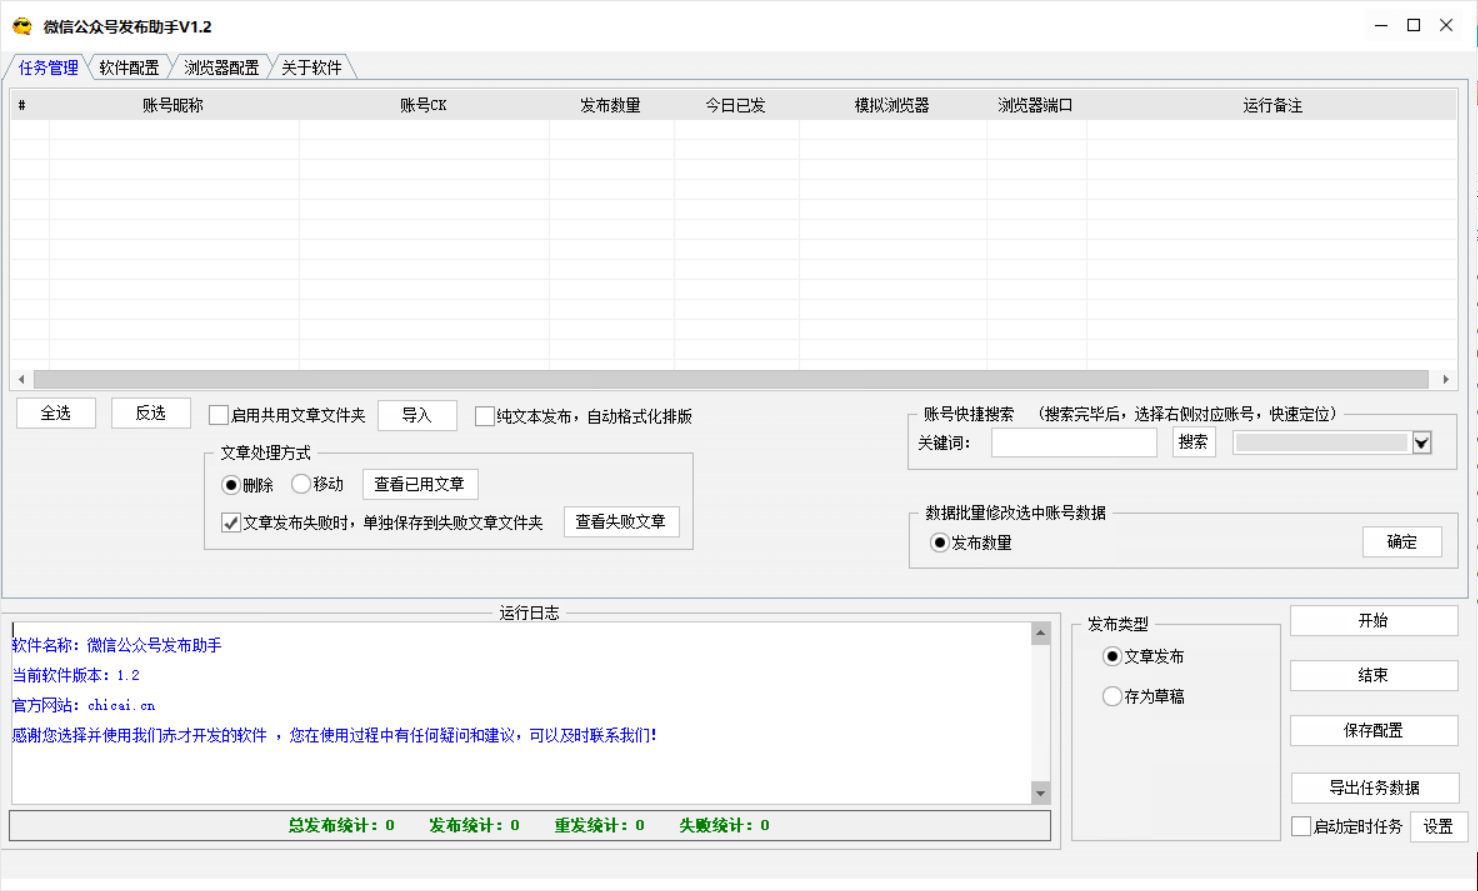The height and width of the screenshot is (891, 1478).
Task: Click the table's horizontal scrollbar left arrow
Action: (21, 379)
